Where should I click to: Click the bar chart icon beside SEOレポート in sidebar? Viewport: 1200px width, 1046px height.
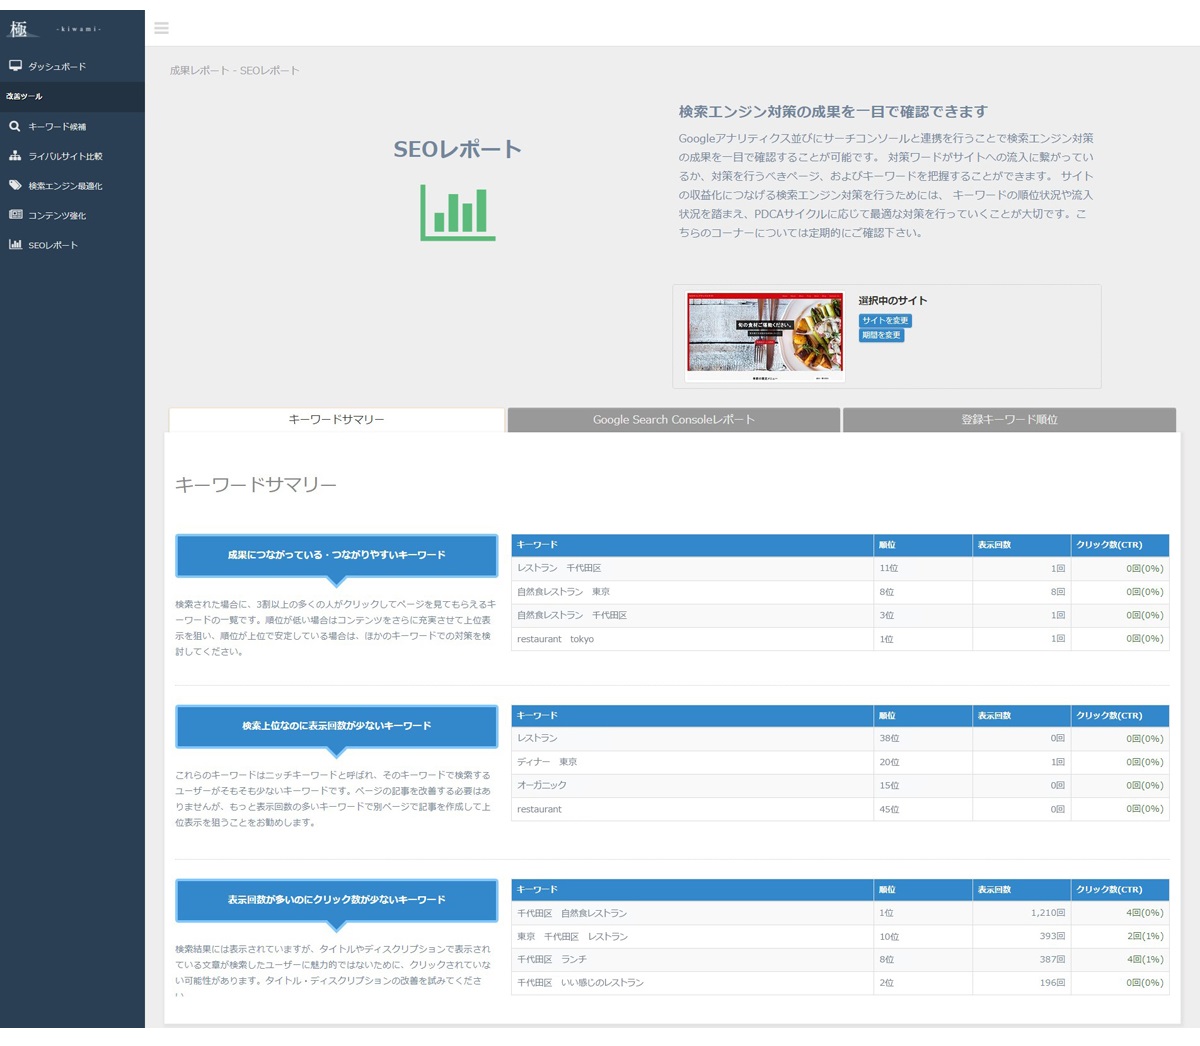pos(15,245)
